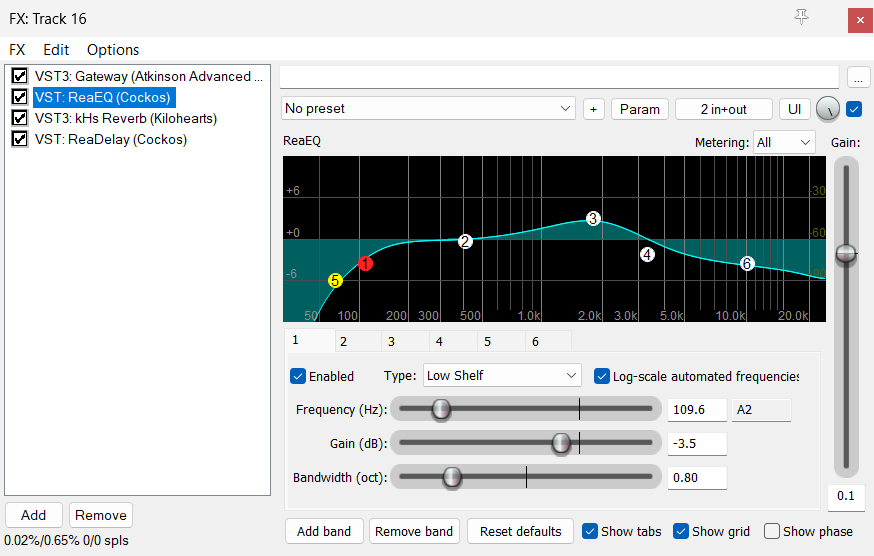
Task: Click the output gain field 0.1
Action: [846, 496]
